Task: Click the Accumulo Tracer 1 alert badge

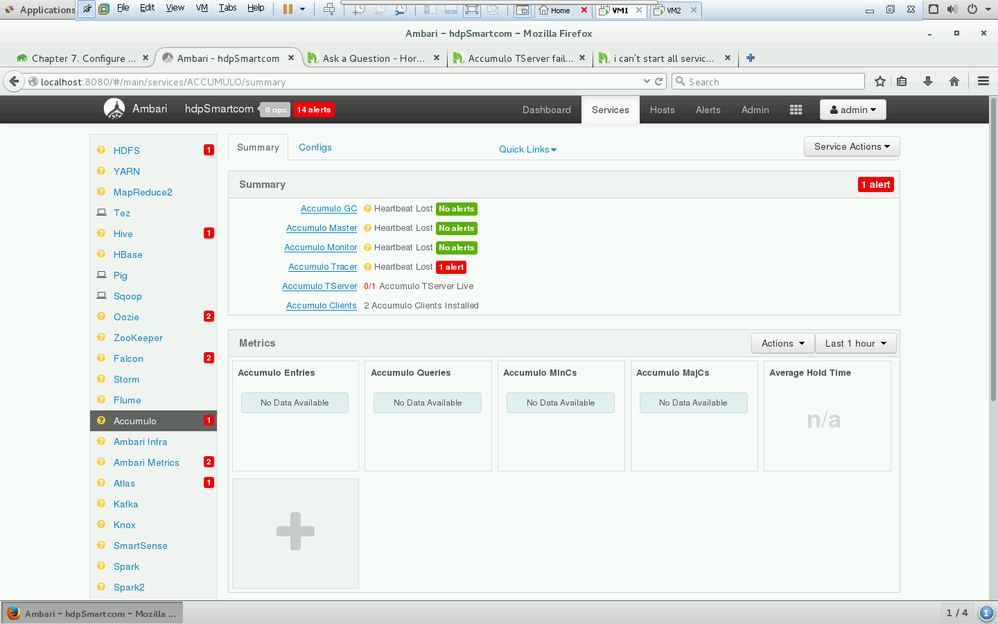Action: [451, 267]
